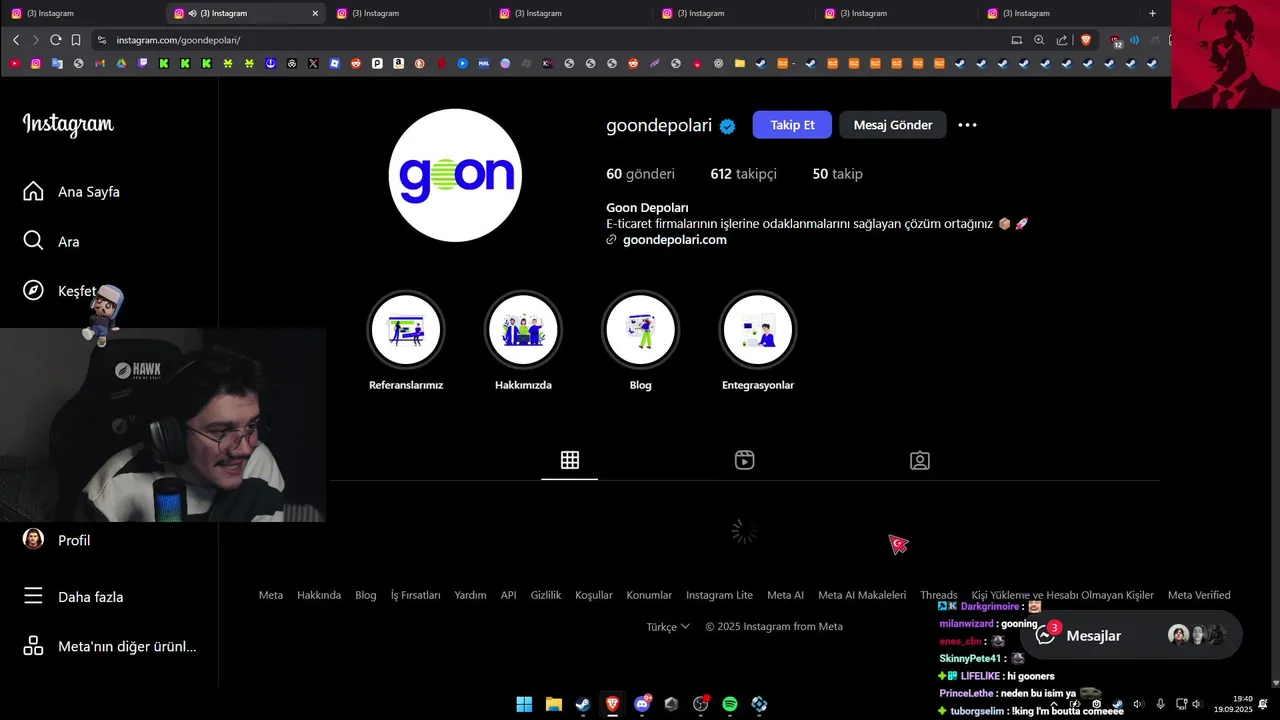The image size is (1280, 720).
Task: Click the instagram.com address bar
Action: point(550,40)
